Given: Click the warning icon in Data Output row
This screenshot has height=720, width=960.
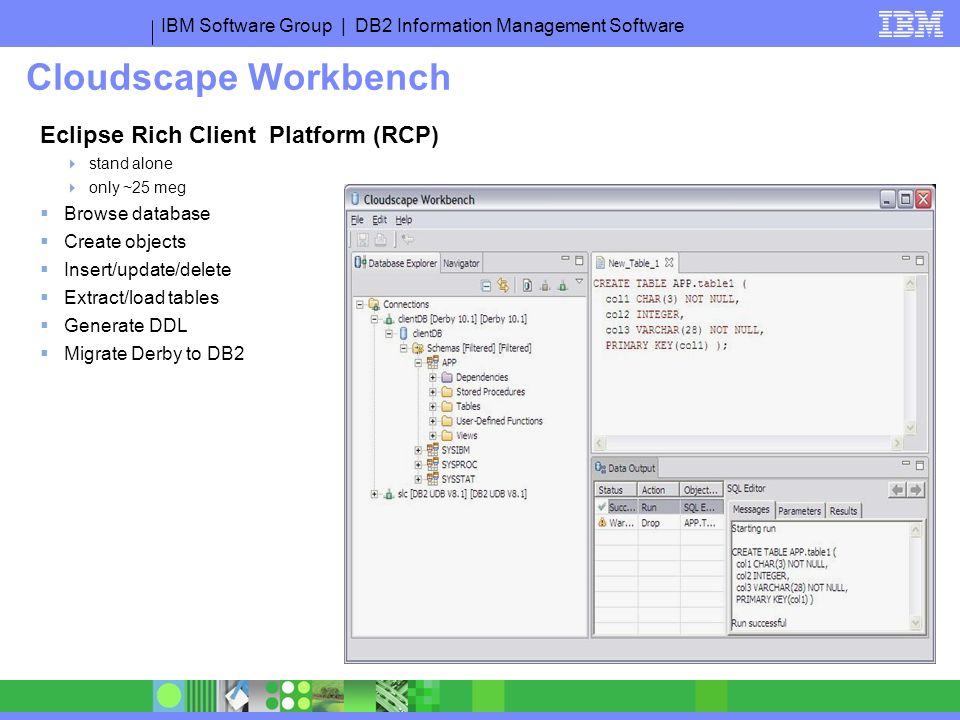Looking at the screenshot, I should point(602,522).
